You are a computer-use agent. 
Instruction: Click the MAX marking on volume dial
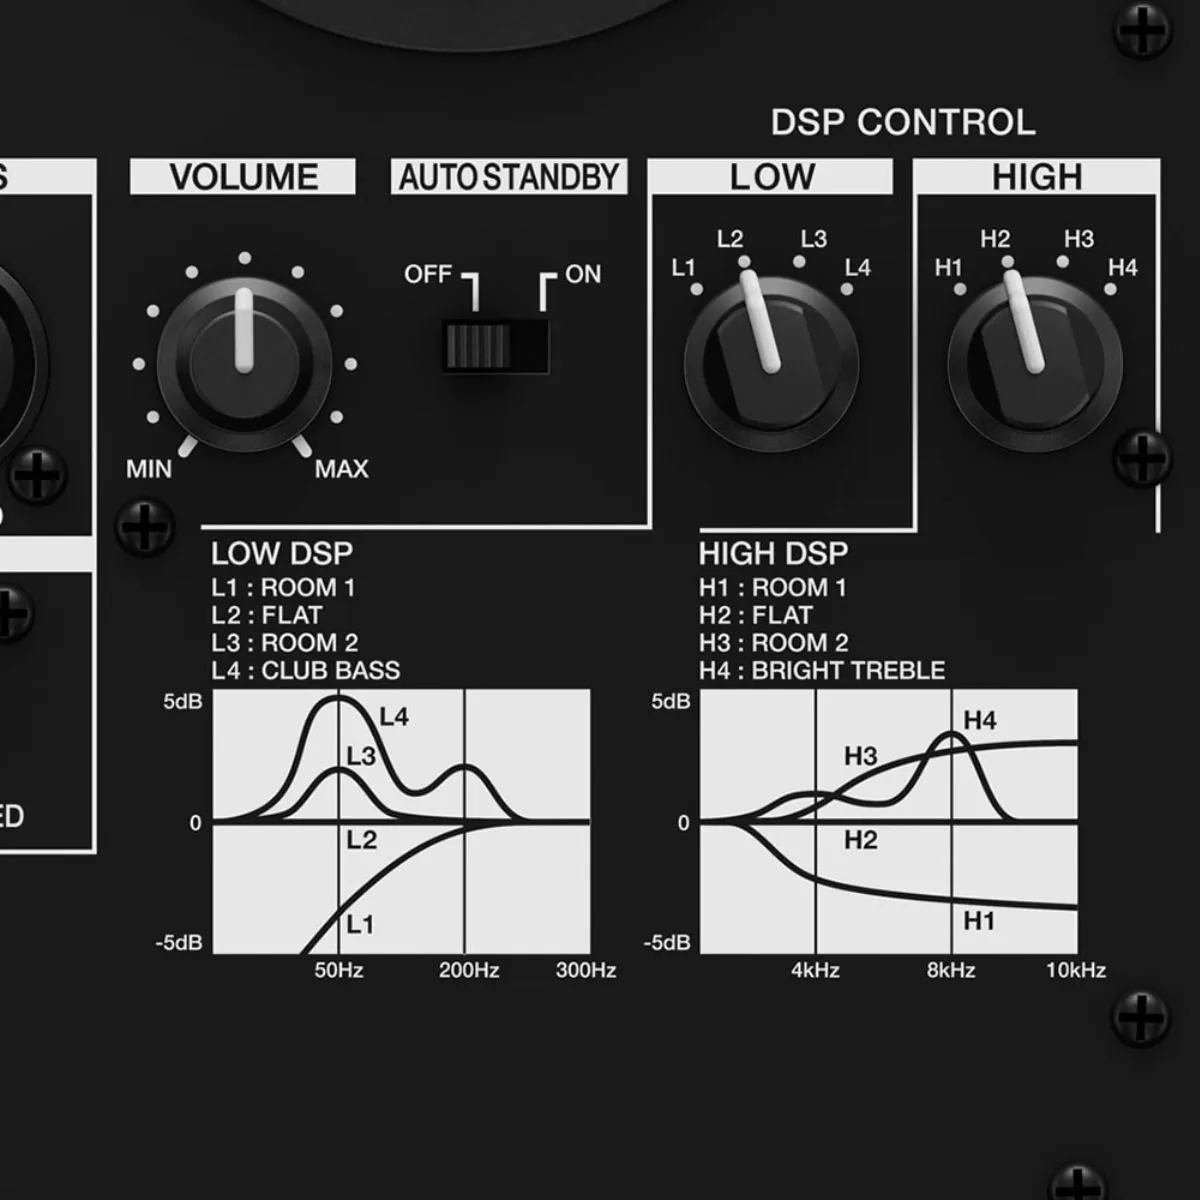tap(341, 469)
